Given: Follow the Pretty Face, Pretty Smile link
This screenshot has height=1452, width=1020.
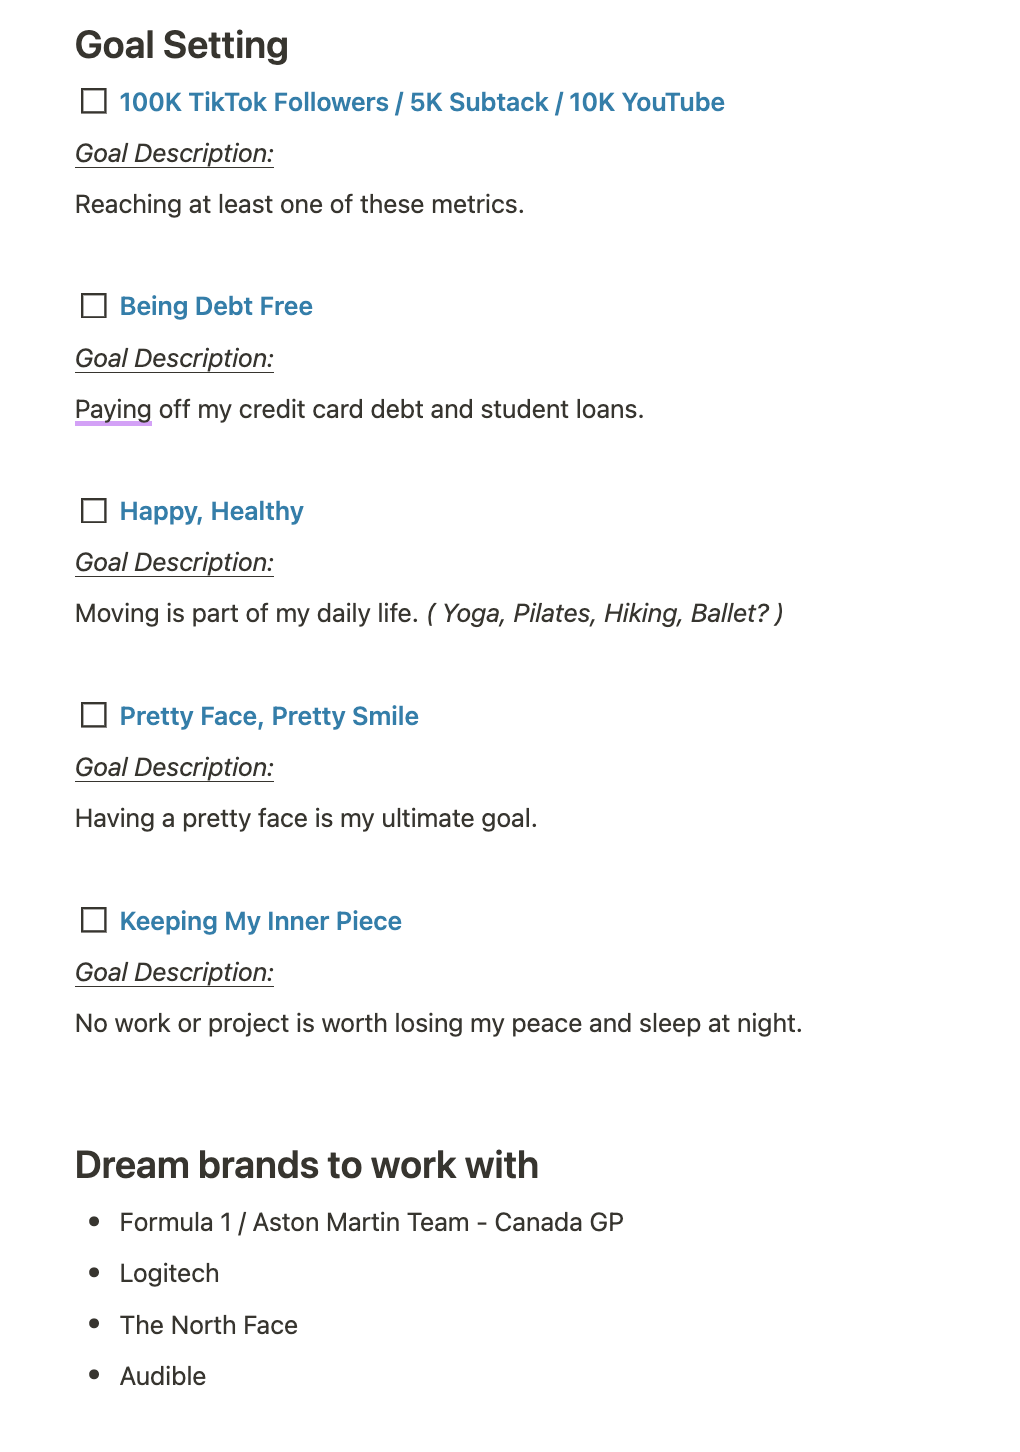Looking at the screenshot, I should (269, 716).
